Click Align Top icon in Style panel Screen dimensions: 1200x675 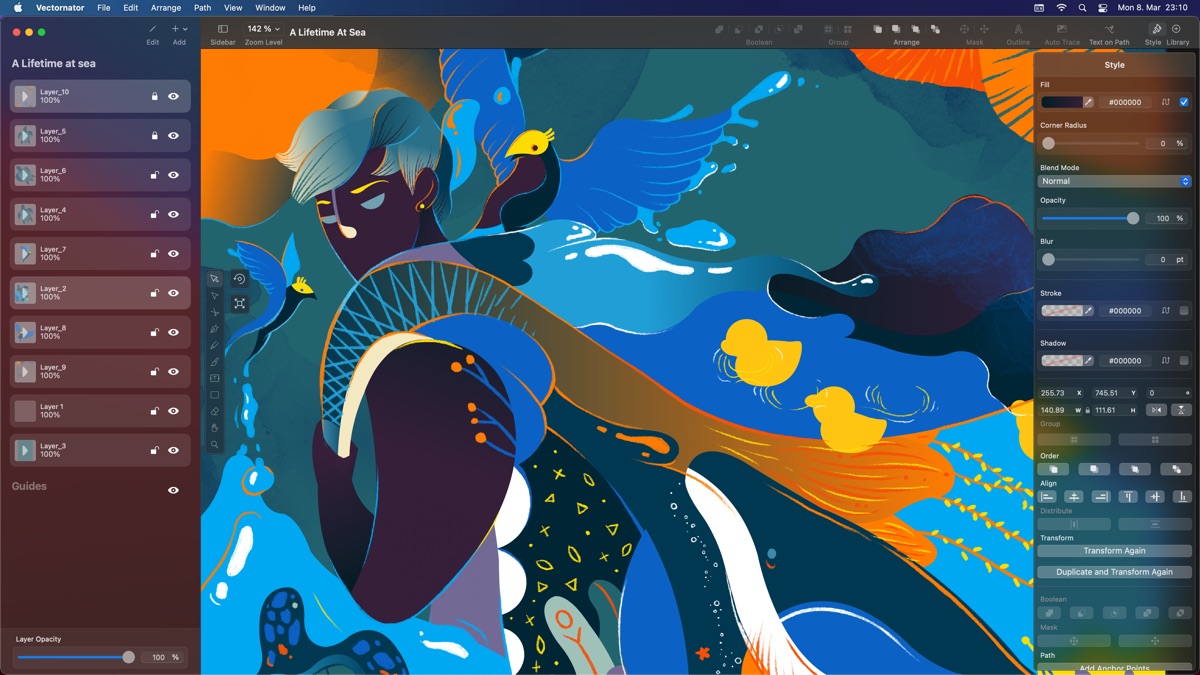coord(1128,496)
